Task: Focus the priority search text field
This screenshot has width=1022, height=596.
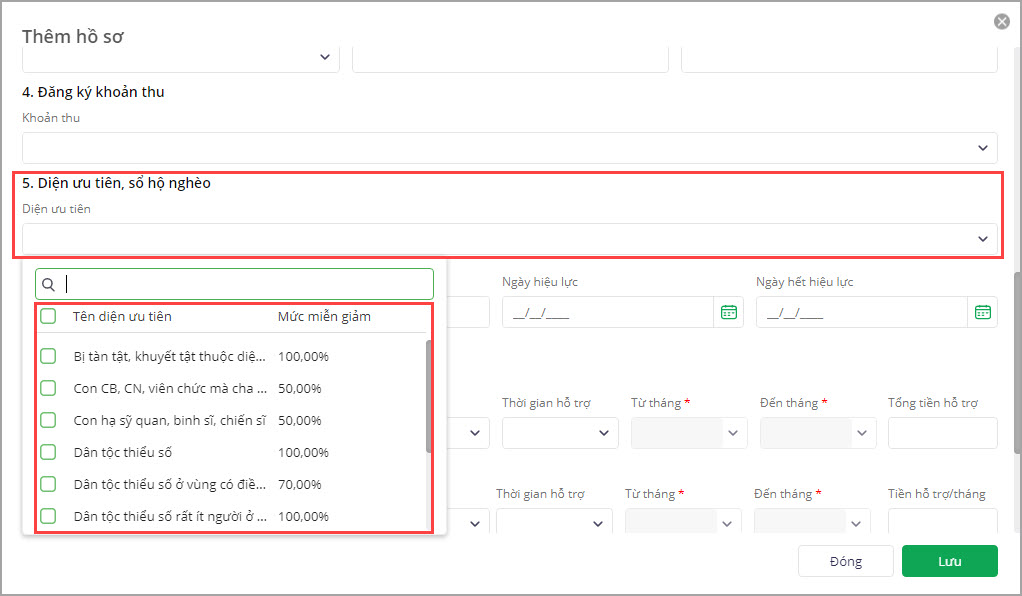Action: pyautogui.click(x=245, y=284)
